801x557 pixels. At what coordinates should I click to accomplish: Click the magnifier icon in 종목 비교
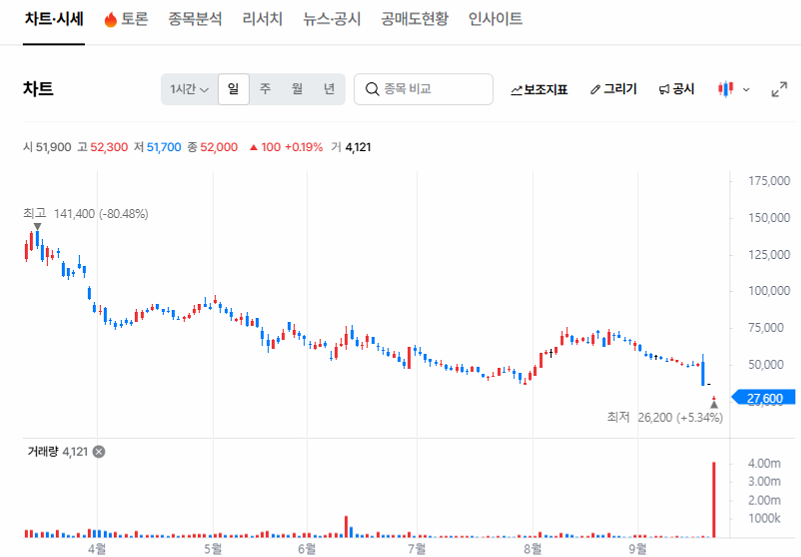372,89
